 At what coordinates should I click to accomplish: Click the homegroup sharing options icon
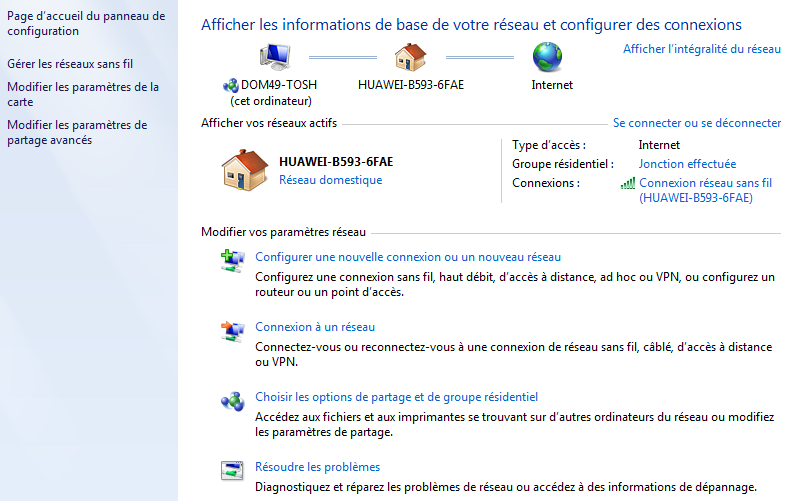(x=232, y=402)
